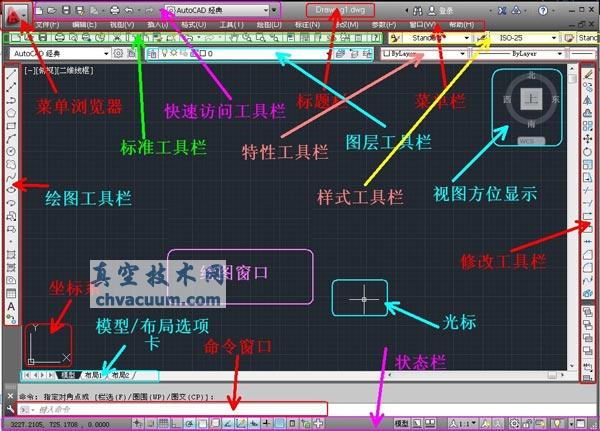The width and height of the screenshot is (600, 431).
Task: Select the Circle draw tool
Action: [x=11, y=151]
